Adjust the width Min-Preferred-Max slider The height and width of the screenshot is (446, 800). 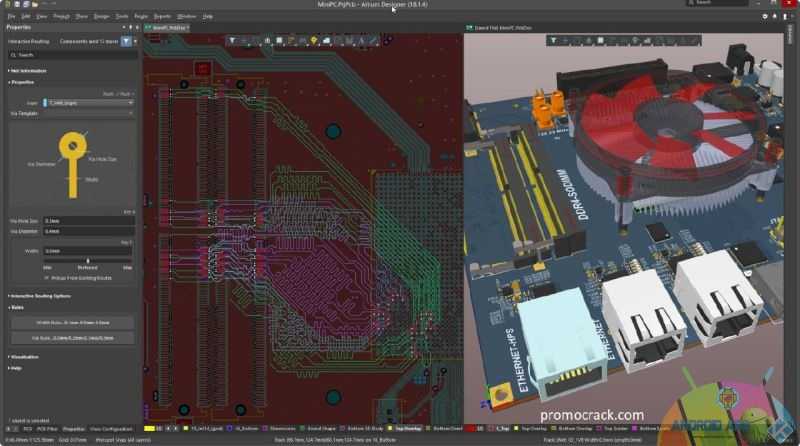point(88,261)
